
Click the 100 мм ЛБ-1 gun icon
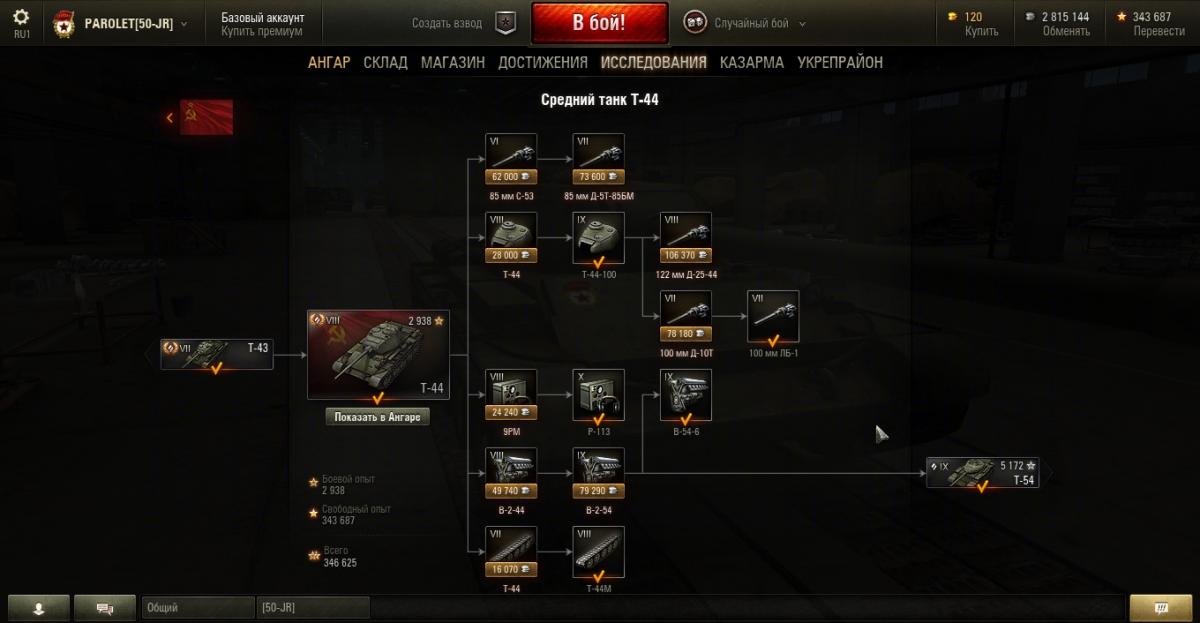click(773, 316)
